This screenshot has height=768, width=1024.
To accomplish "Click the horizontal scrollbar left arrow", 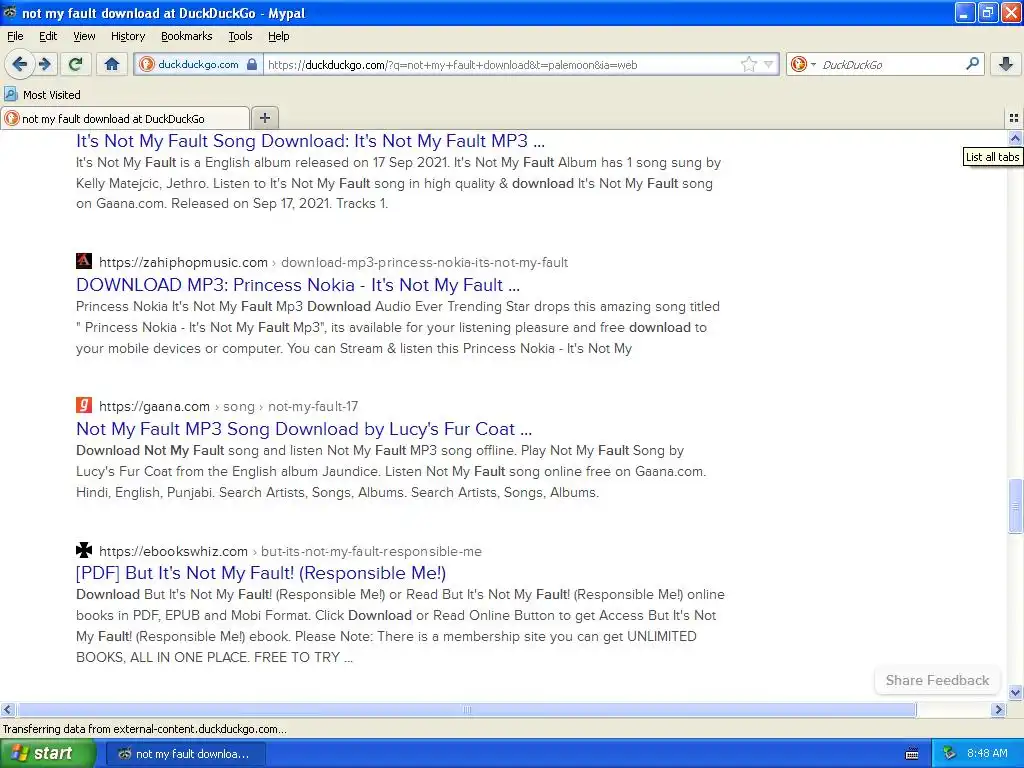I will point(7,709).
